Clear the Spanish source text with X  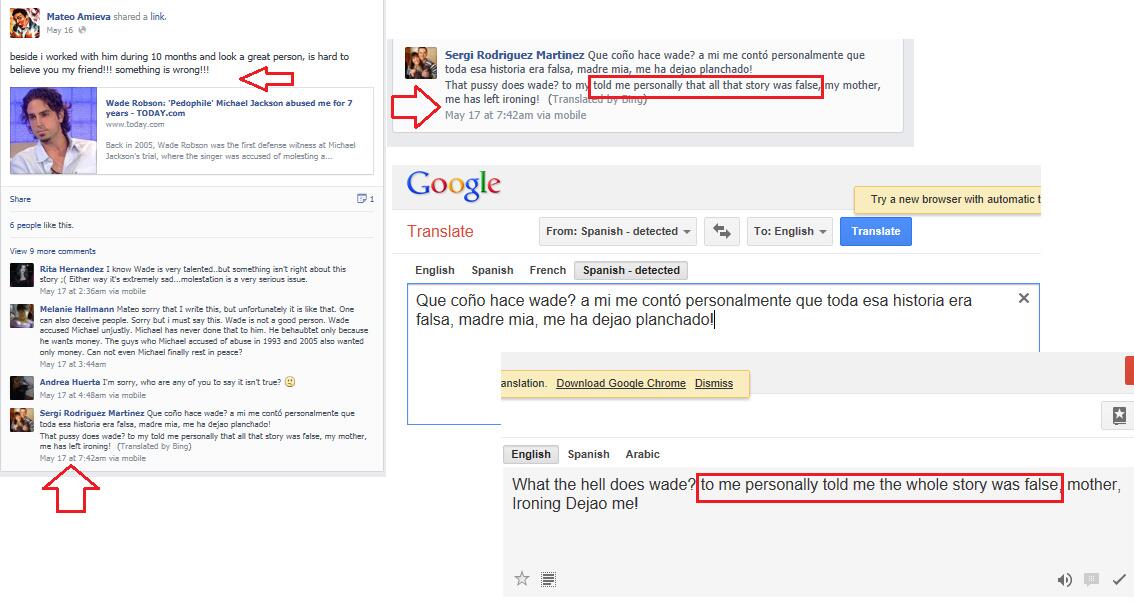click(x=1023, y=299)
